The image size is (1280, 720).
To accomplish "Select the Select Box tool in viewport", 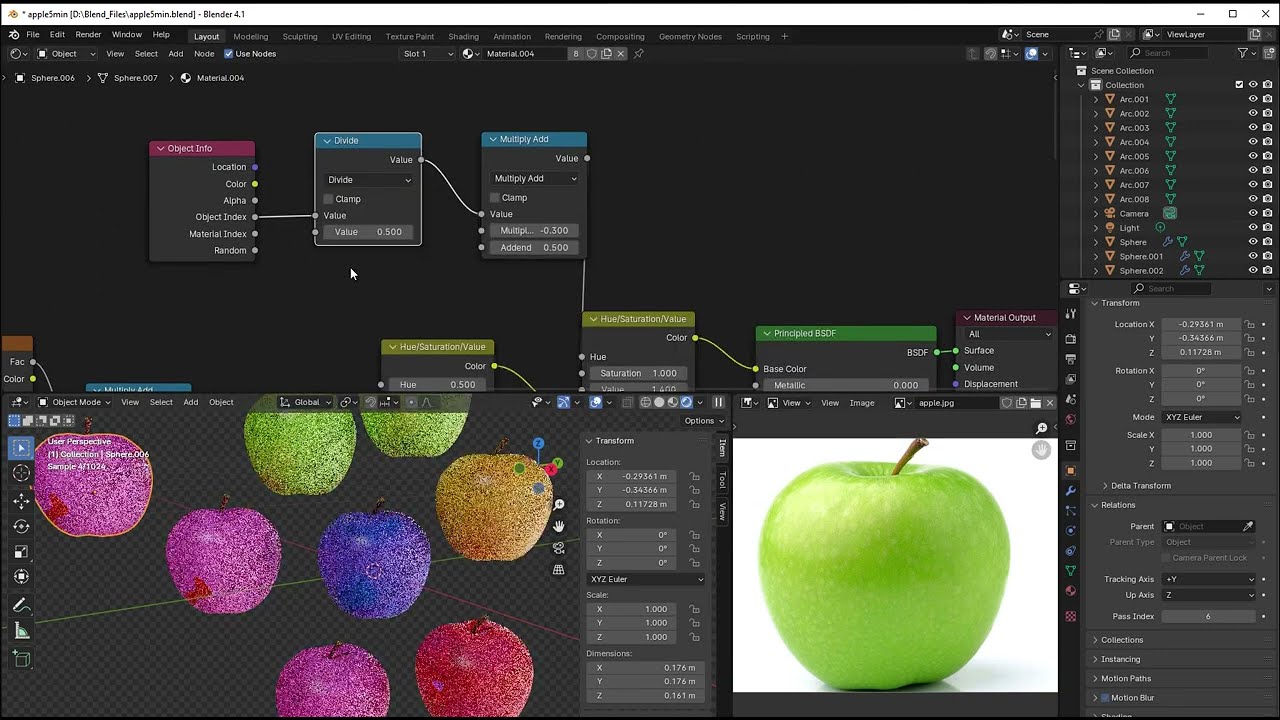I will [x=21, y=448].
